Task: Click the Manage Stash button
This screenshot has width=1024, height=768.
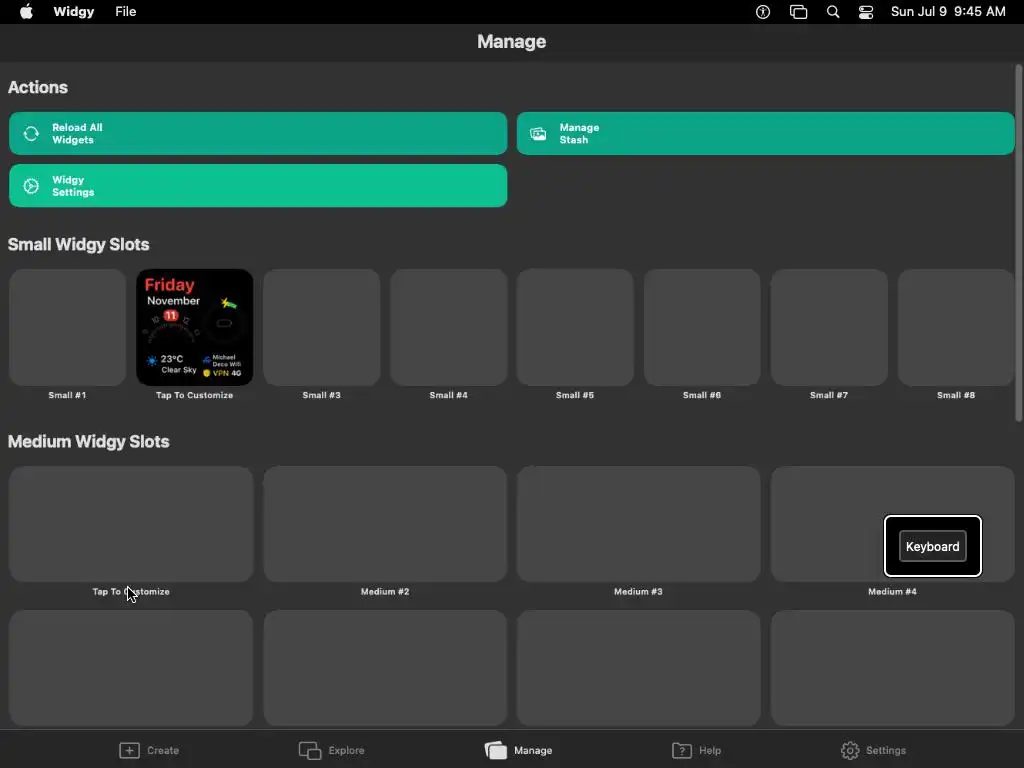Action: coord(765,134)
